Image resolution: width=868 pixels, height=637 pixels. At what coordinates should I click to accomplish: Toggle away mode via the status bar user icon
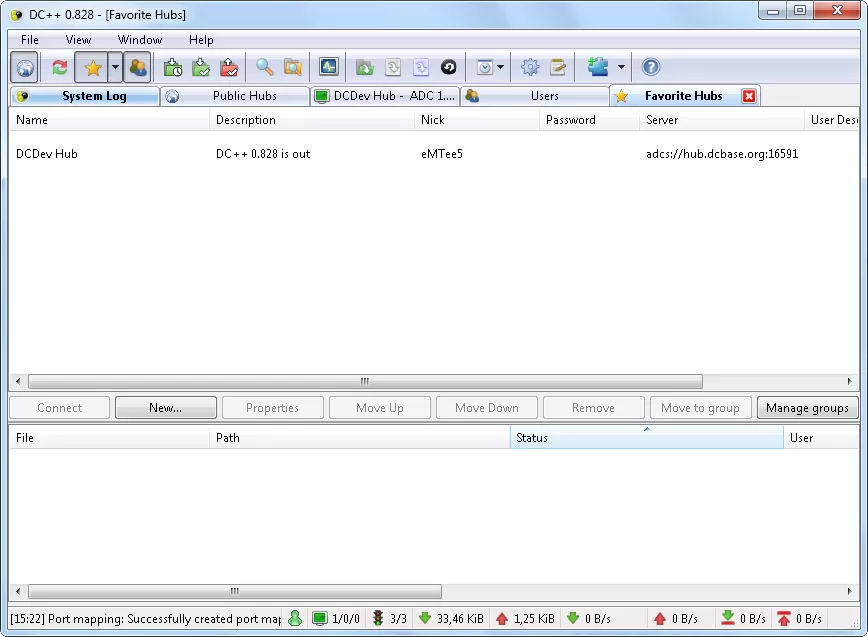coord(294,618)
